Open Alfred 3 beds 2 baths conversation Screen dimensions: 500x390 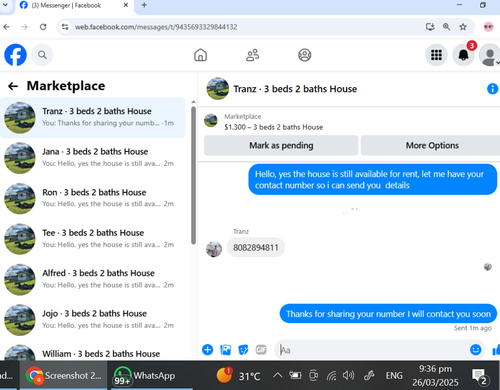(x=93, y=279)
